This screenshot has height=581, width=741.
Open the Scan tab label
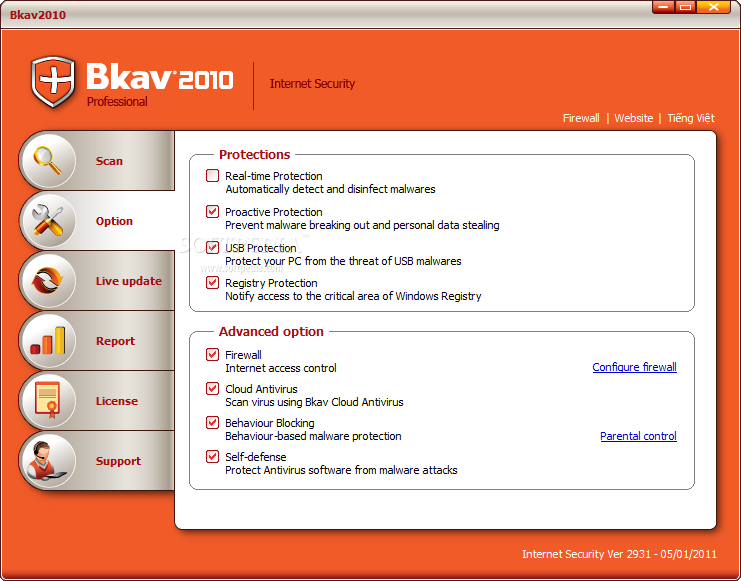pos(109,161)
